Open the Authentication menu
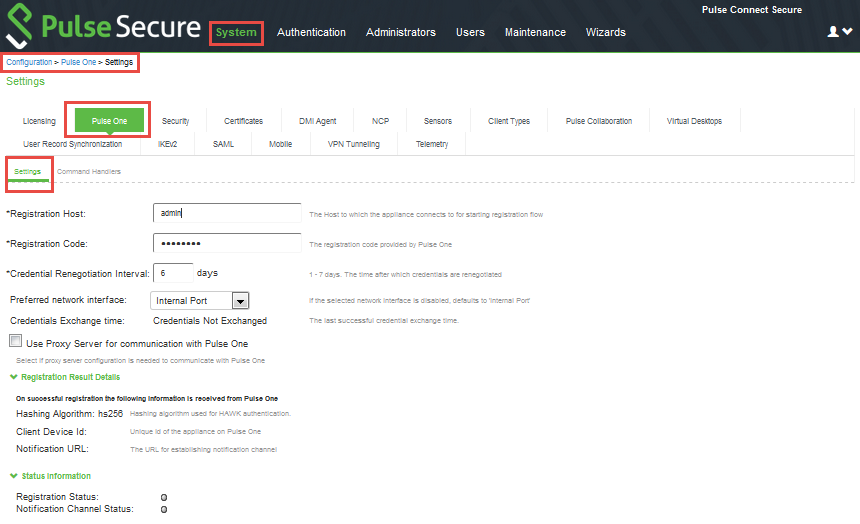The width and height of the screenshot is (860, 524). pos(311,32)
